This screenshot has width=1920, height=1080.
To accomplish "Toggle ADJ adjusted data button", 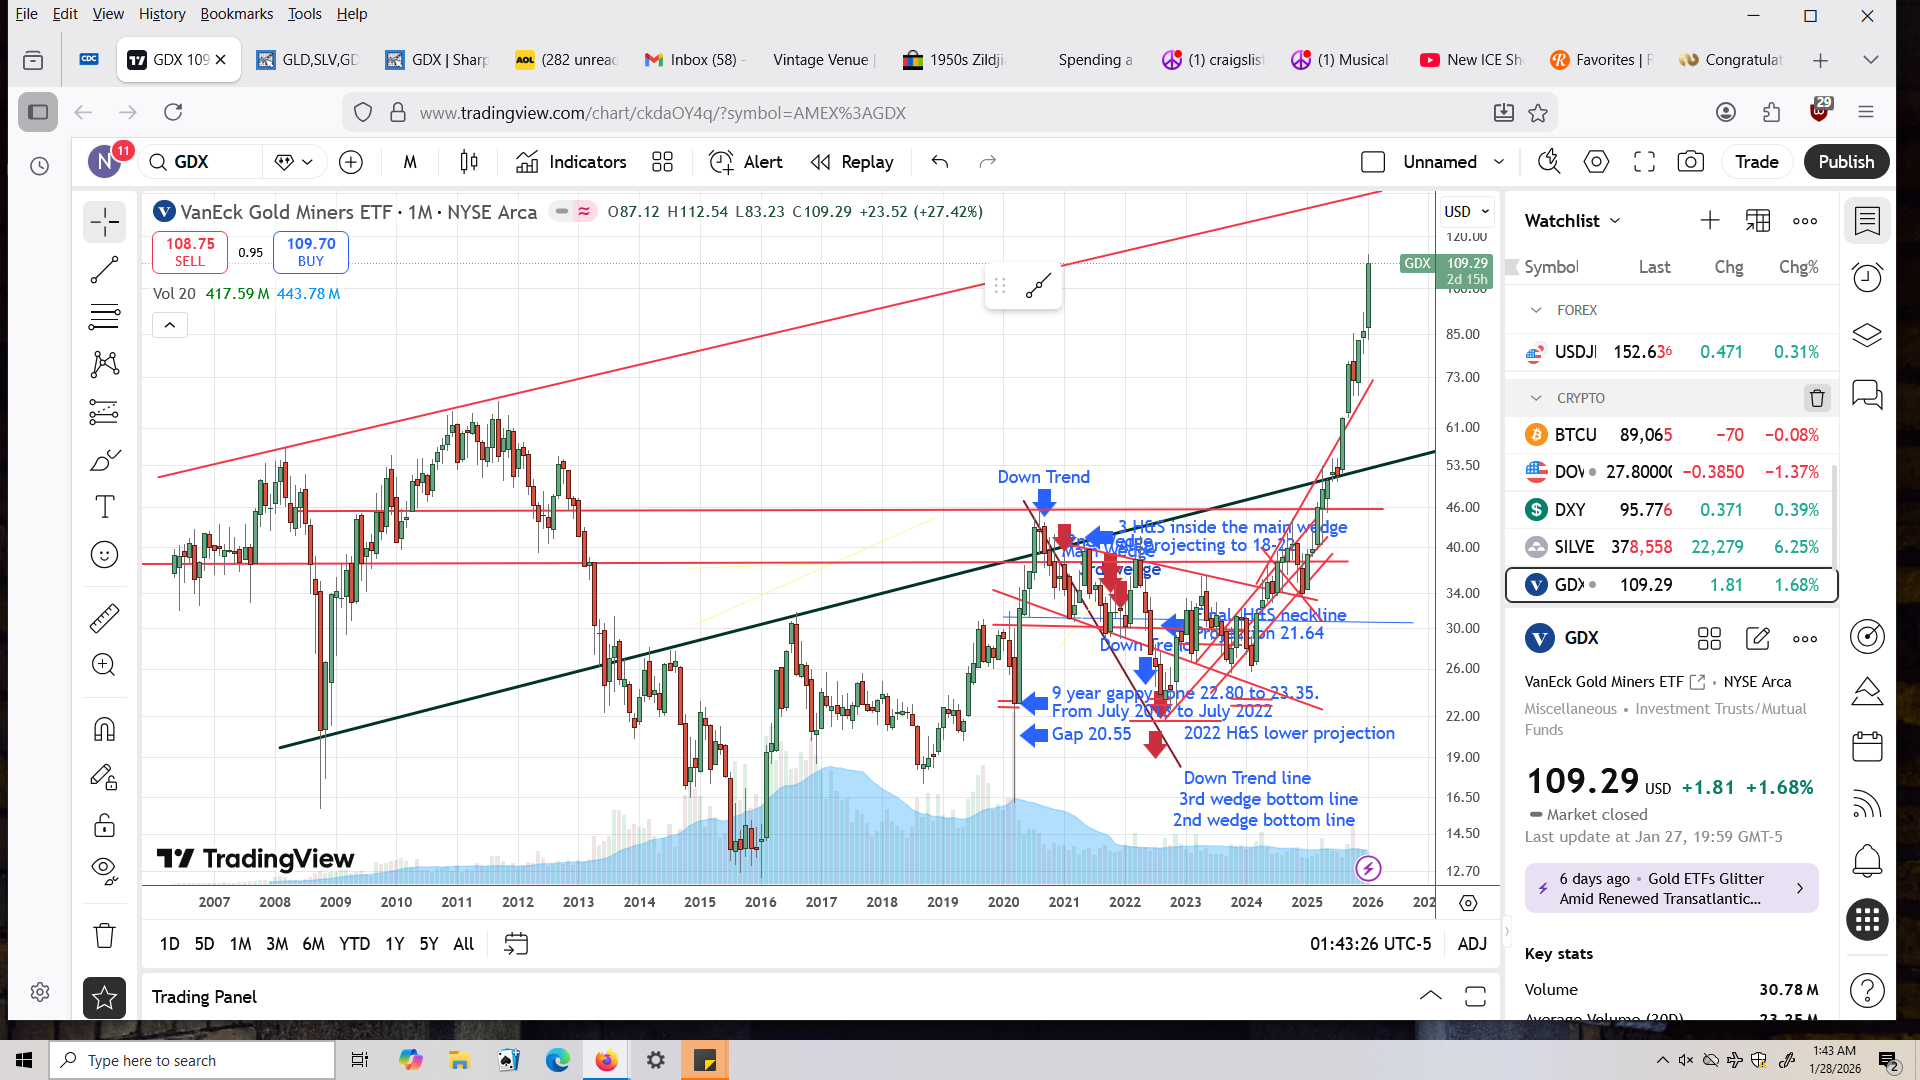I will pos(1471,944).
